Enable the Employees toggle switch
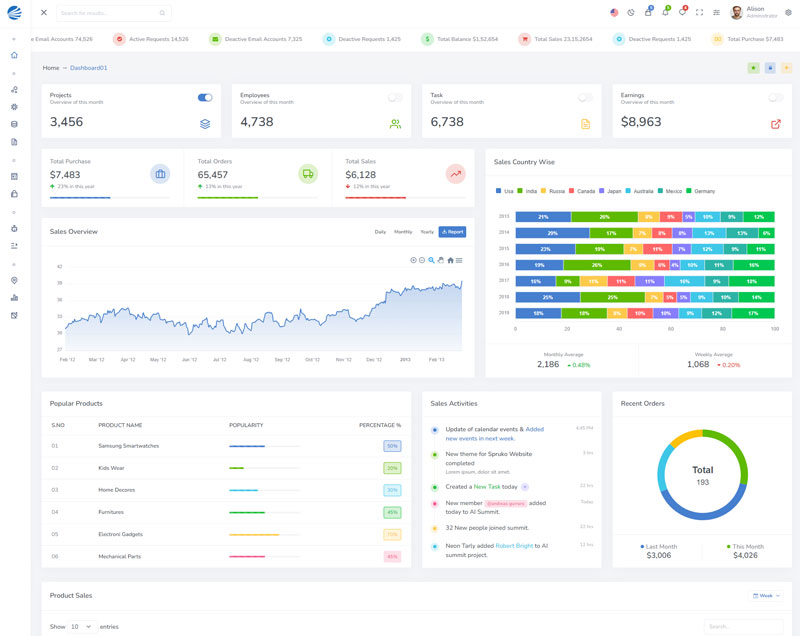The image size is (800, 636). coord(395,98)
